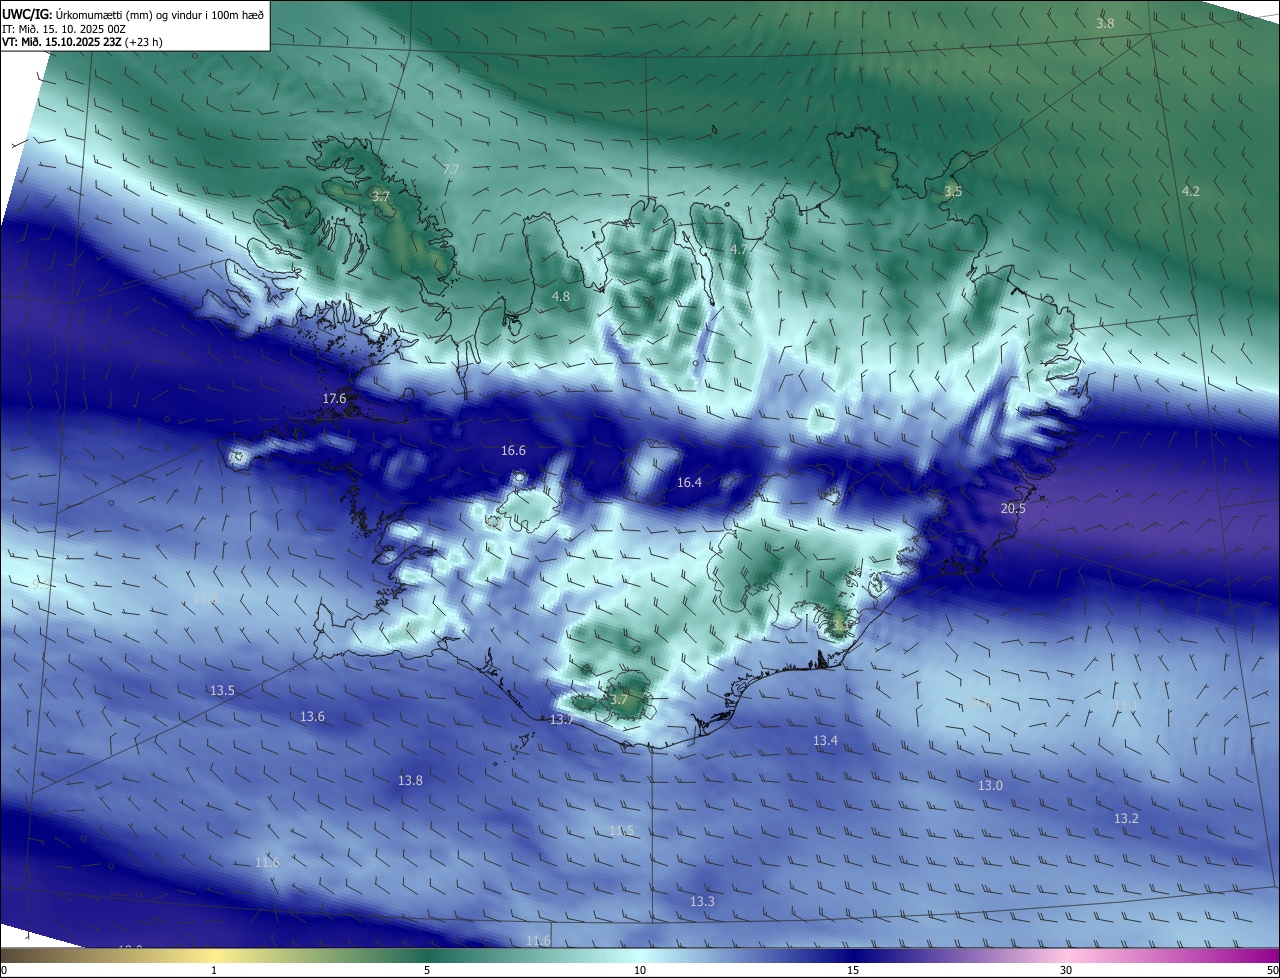Click the 13.7 value label

(561, 720)
